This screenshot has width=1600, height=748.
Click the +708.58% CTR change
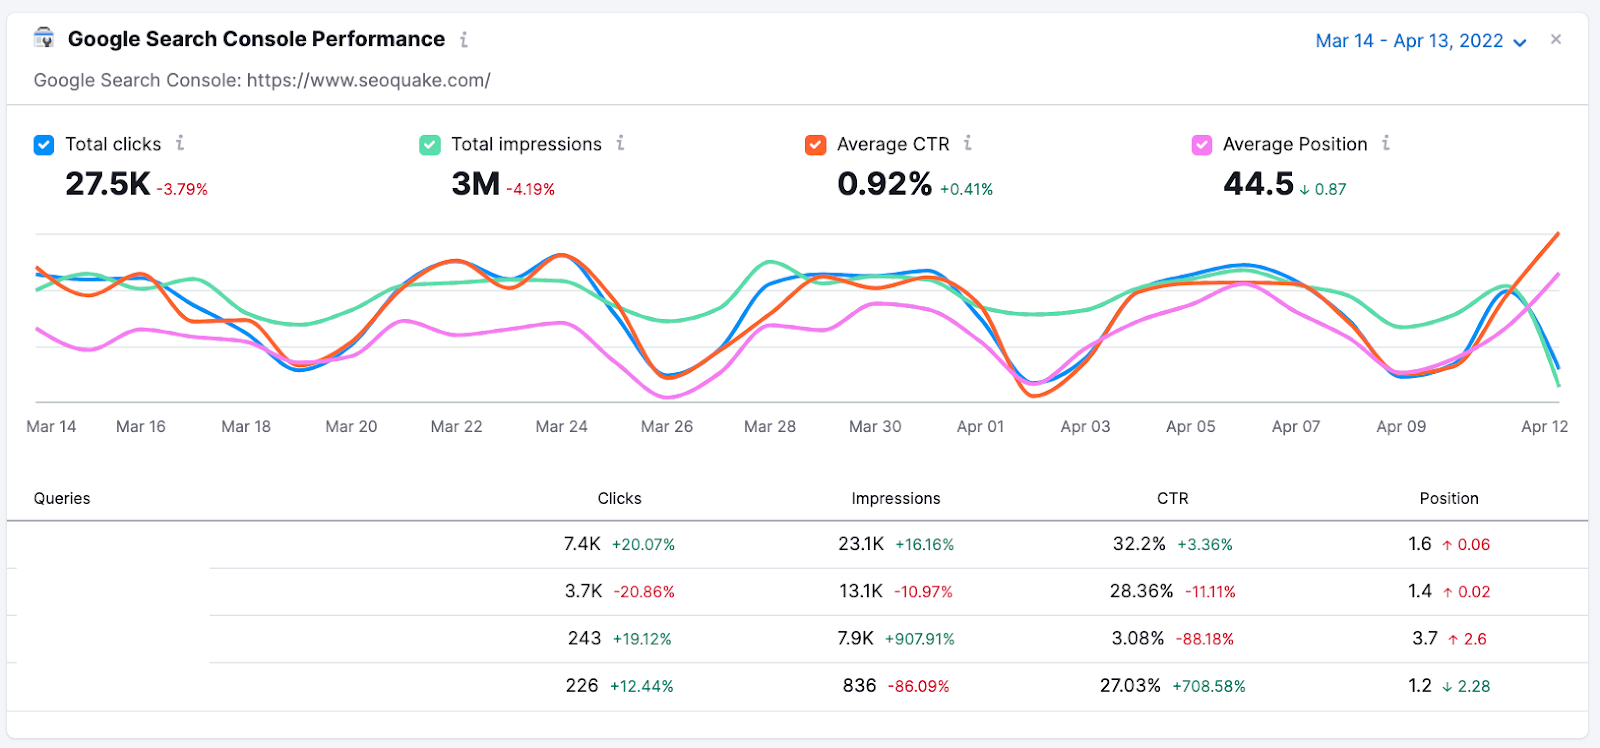pyautogui.click(x=1209, y=686)
